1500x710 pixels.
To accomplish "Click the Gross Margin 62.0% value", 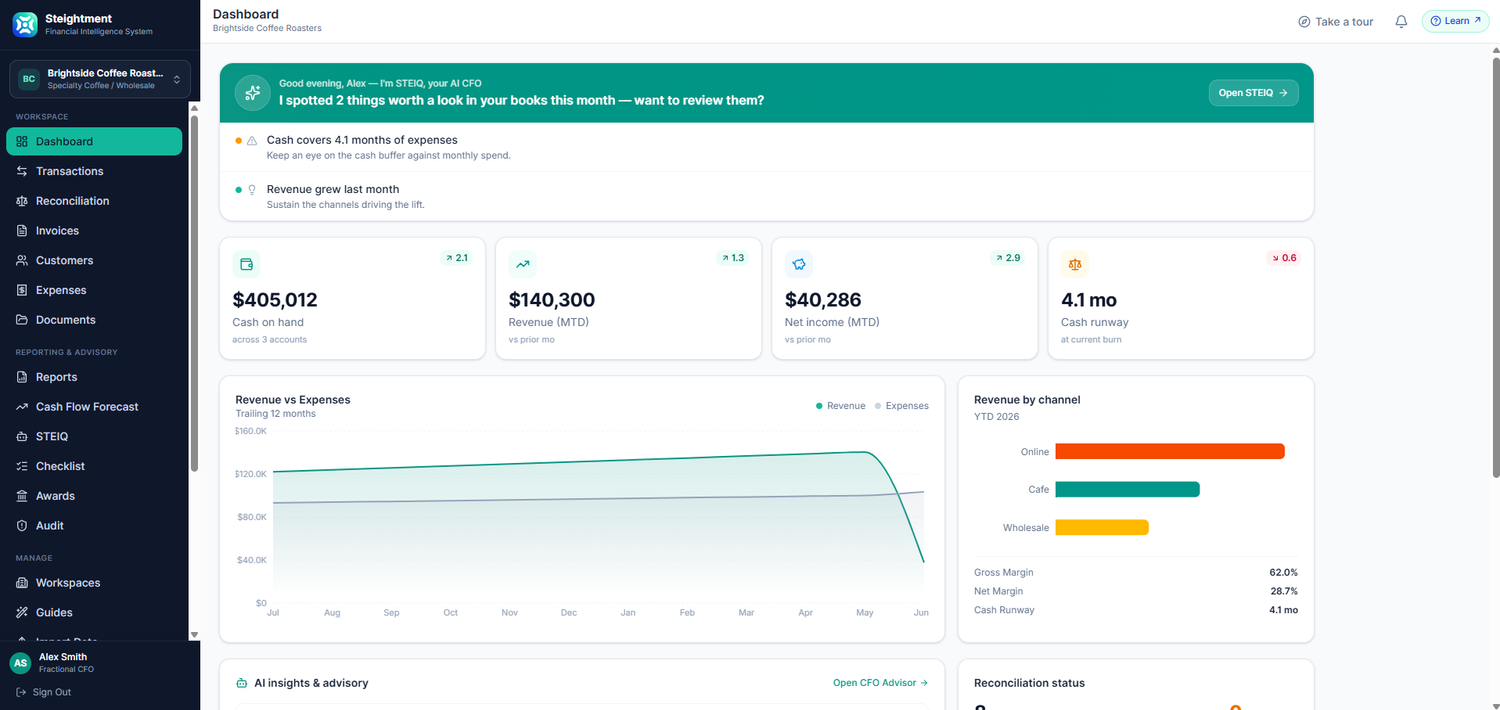I will 1283,573.
